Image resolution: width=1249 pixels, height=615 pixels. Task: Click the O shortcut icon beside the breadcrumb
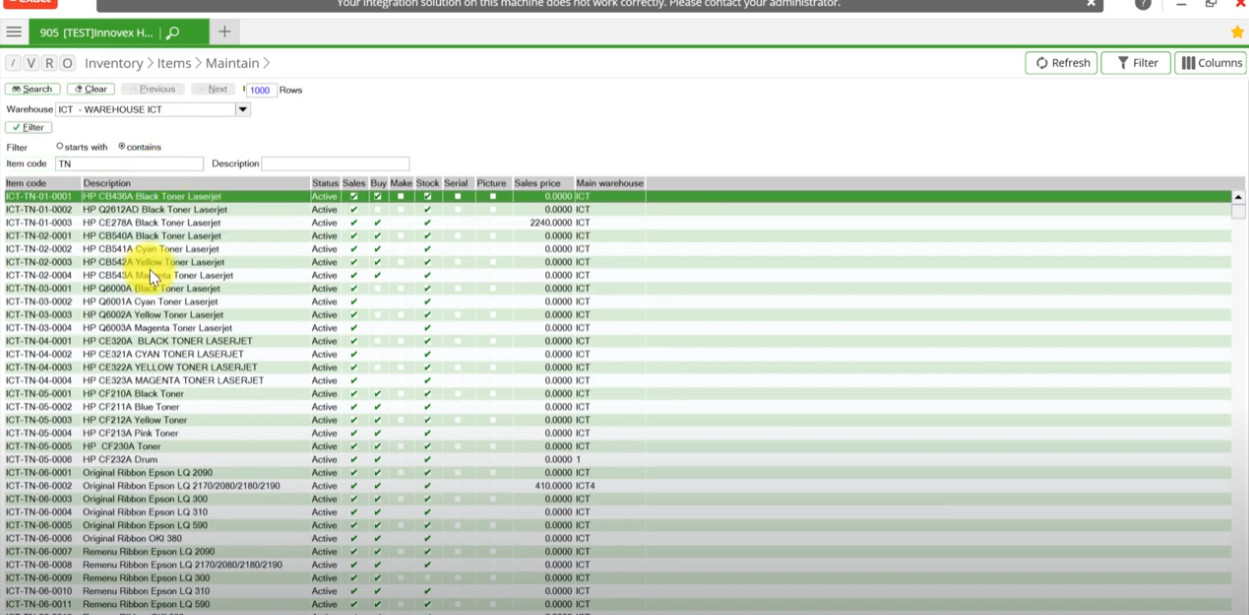tap(67, 63)
